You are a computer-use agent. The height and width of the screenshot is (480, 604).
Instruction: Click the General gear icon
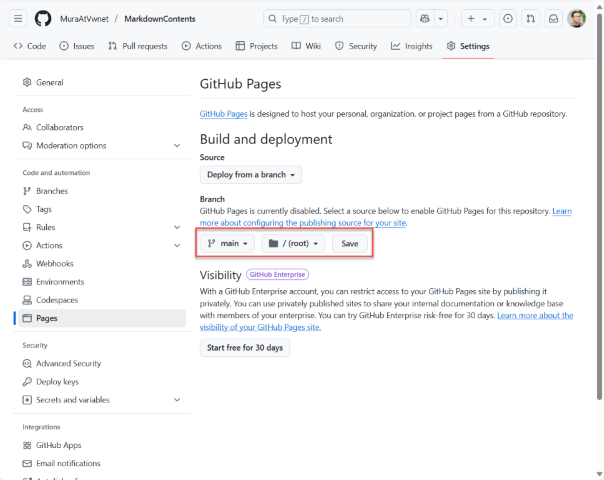click(27, 82)
